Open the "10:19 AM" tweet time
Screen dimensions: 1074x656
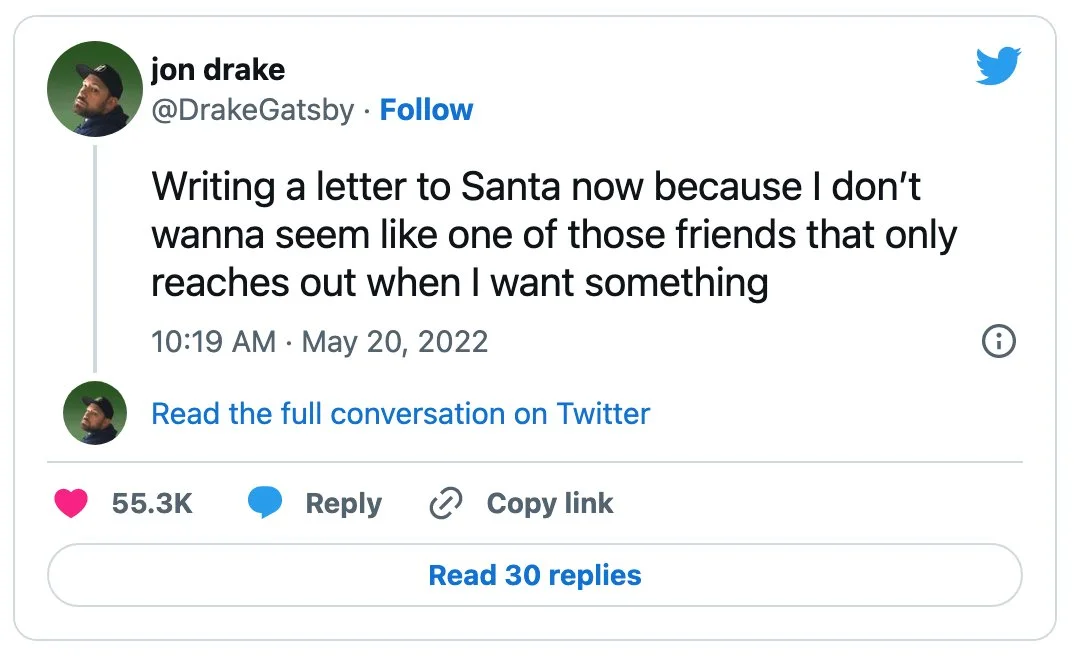(213, 342)
